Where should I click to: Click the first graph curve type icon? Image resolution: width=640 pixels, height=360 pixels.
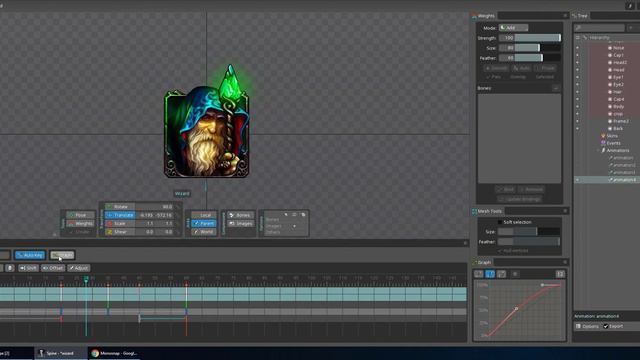pyautogui.click(x=479, y=274)
